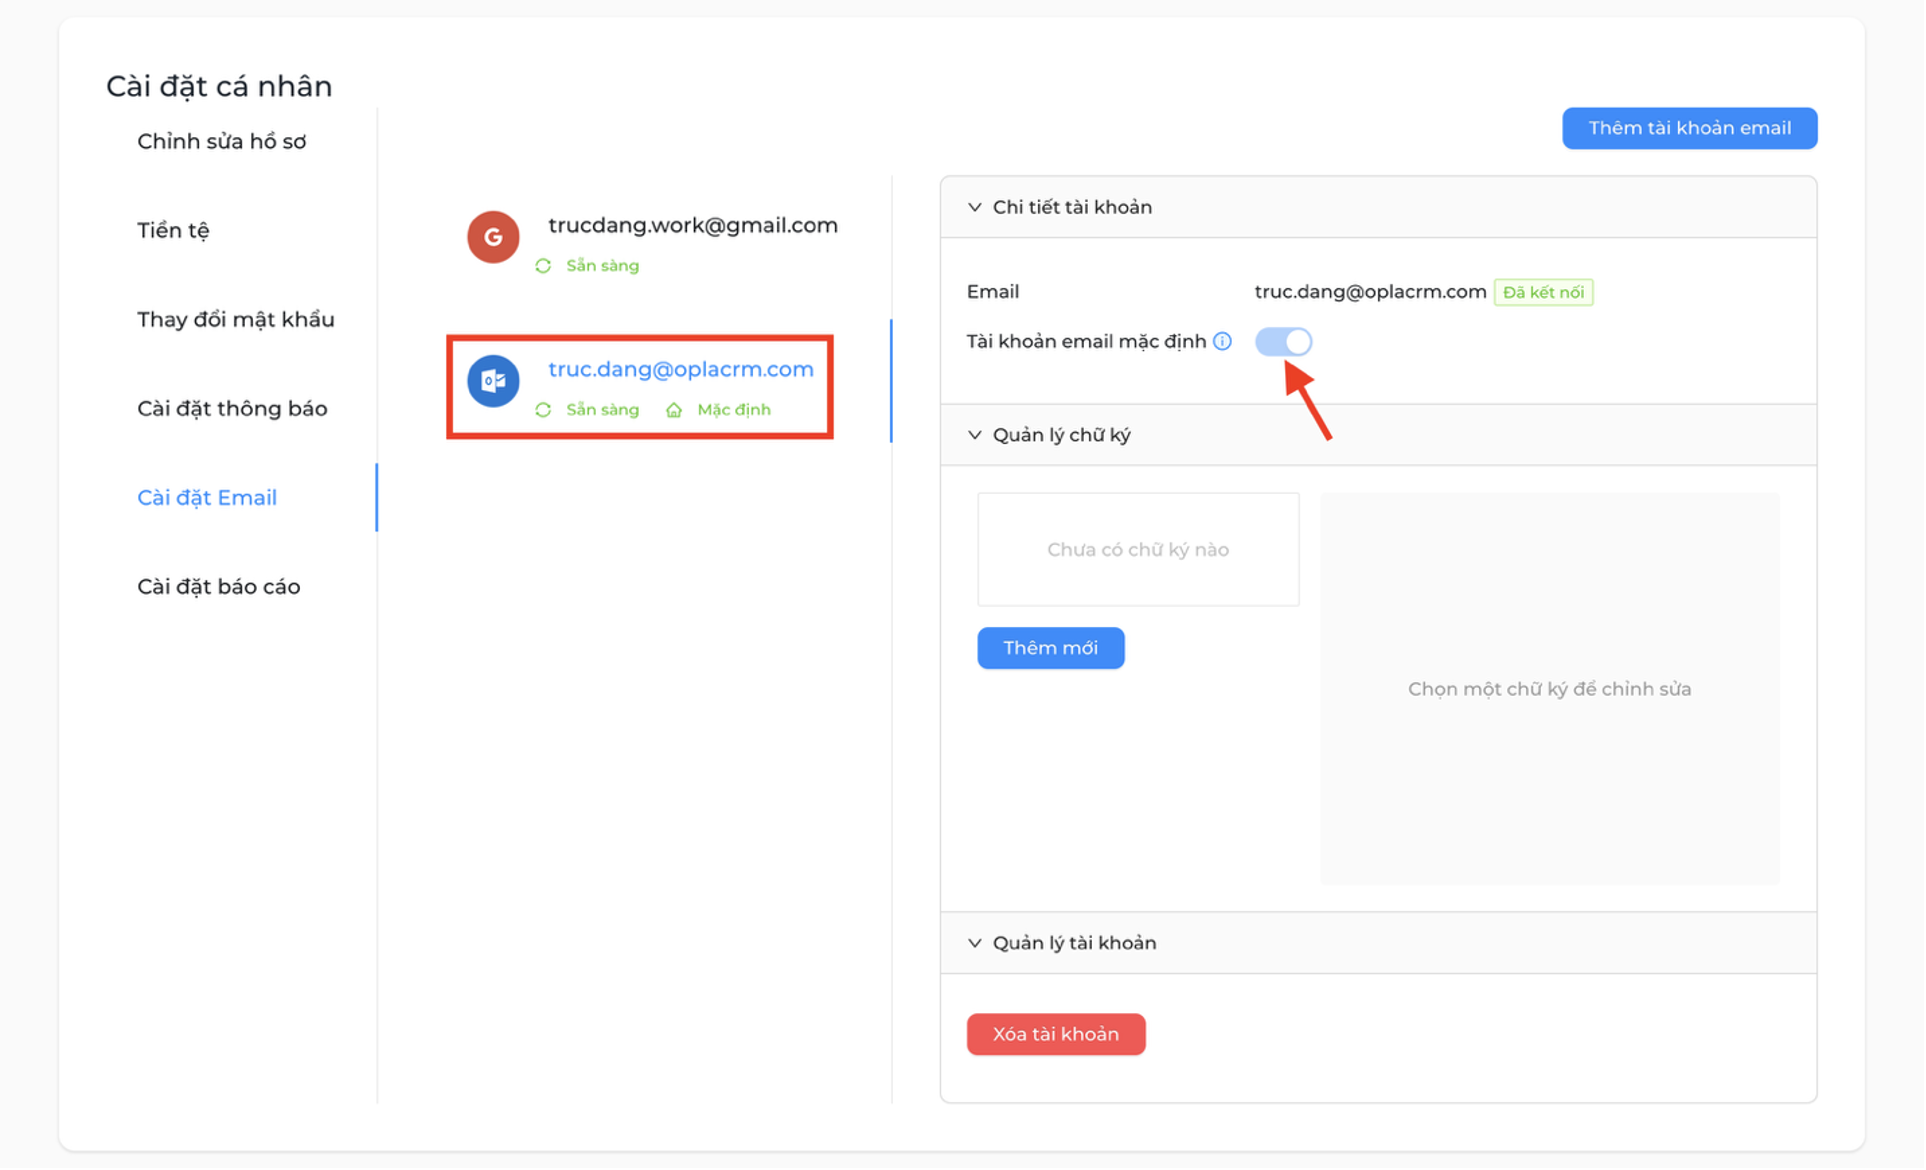Screen dimensions: 1926x1170
Task: Click the Gmail account avatar icon
Action: [493, 237]
